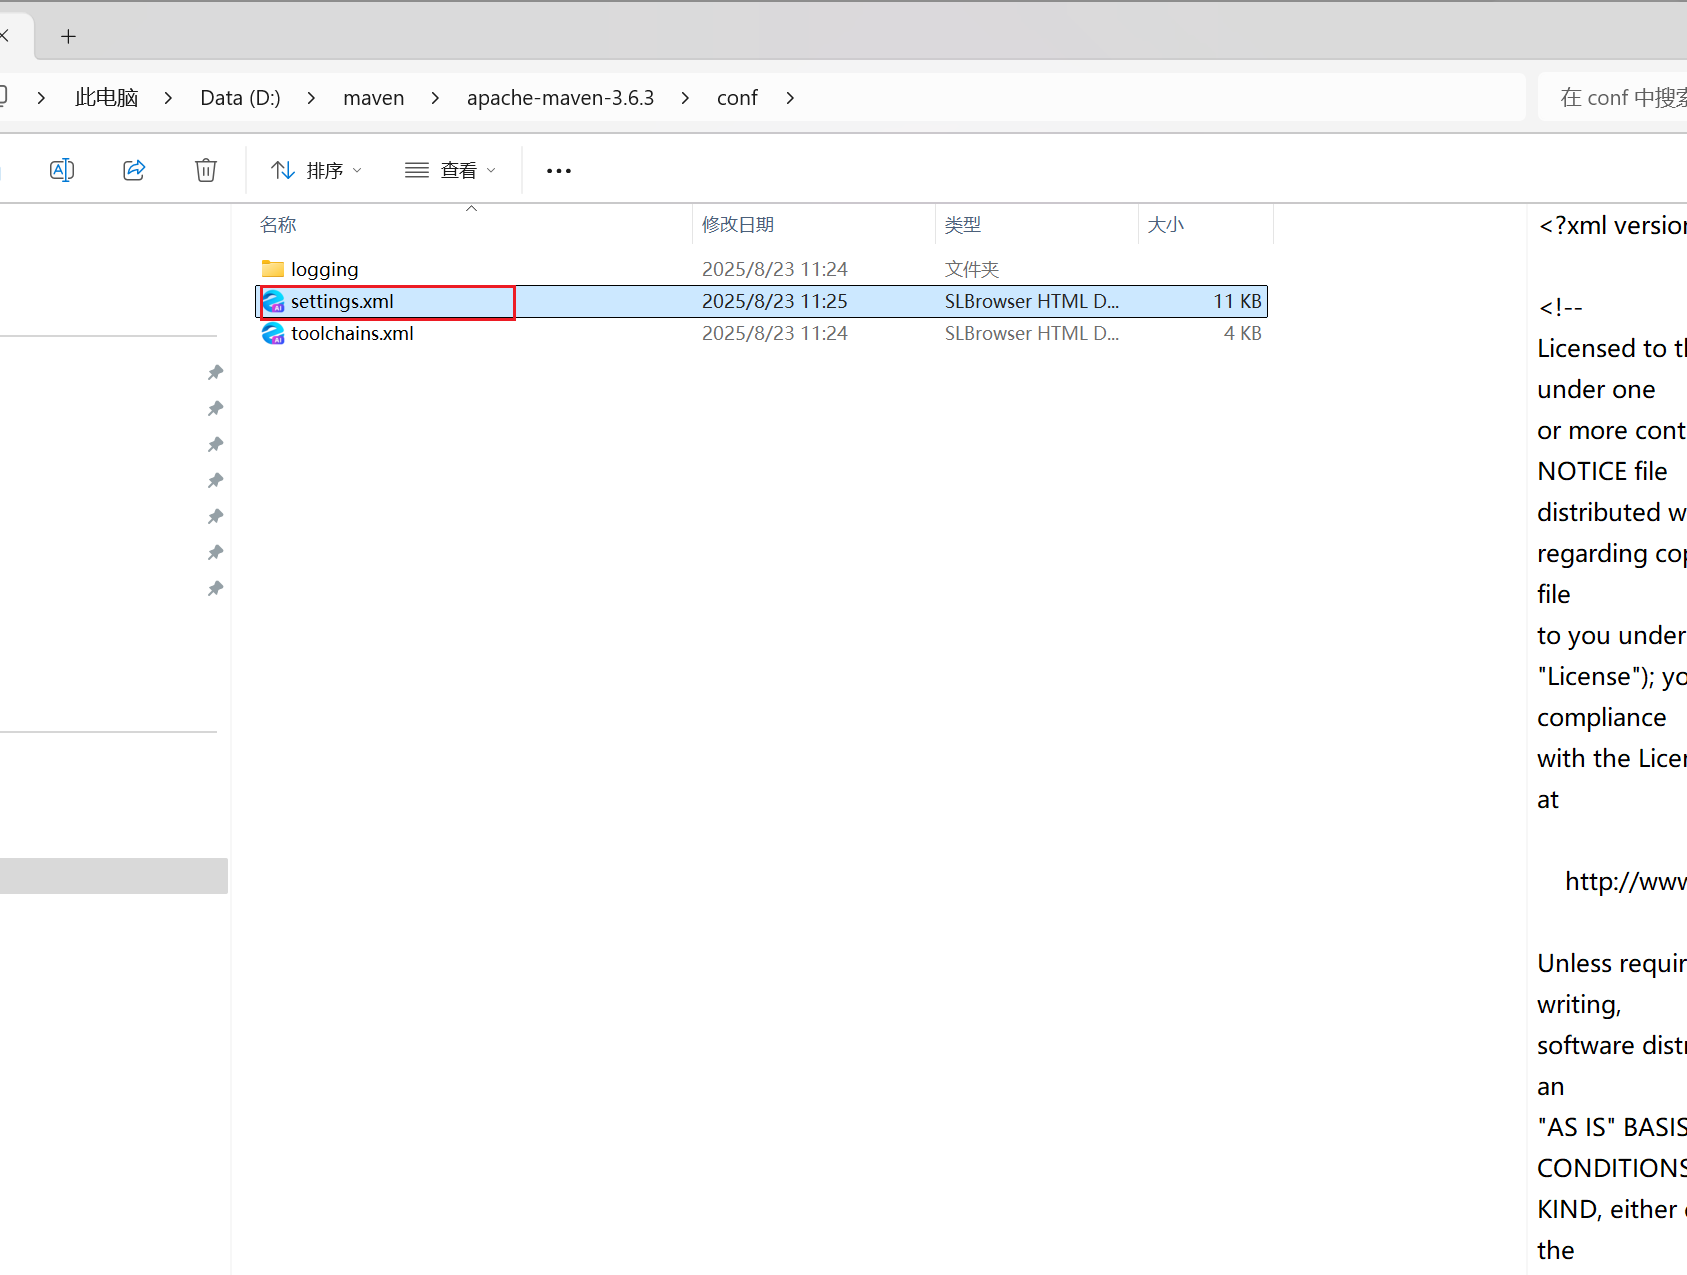This screenshot has height=1275, width=1687.
Task: Click the Delete trash can icon
Action: point(206,170)
